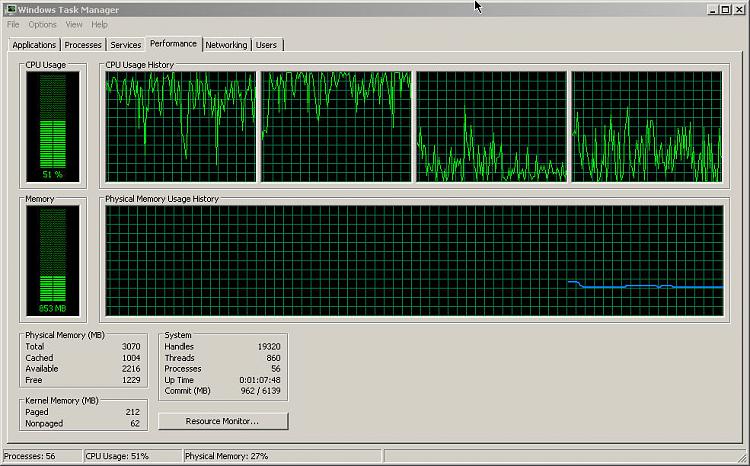Switch to the Processes tab
Viewport: 750px width, 466px height.
point(83,45)
